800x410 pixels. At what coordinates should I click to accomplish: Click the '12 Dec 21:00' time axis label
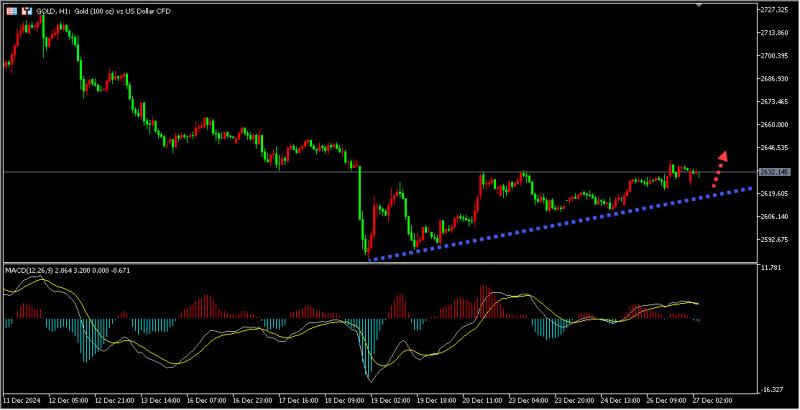(113, 400)
